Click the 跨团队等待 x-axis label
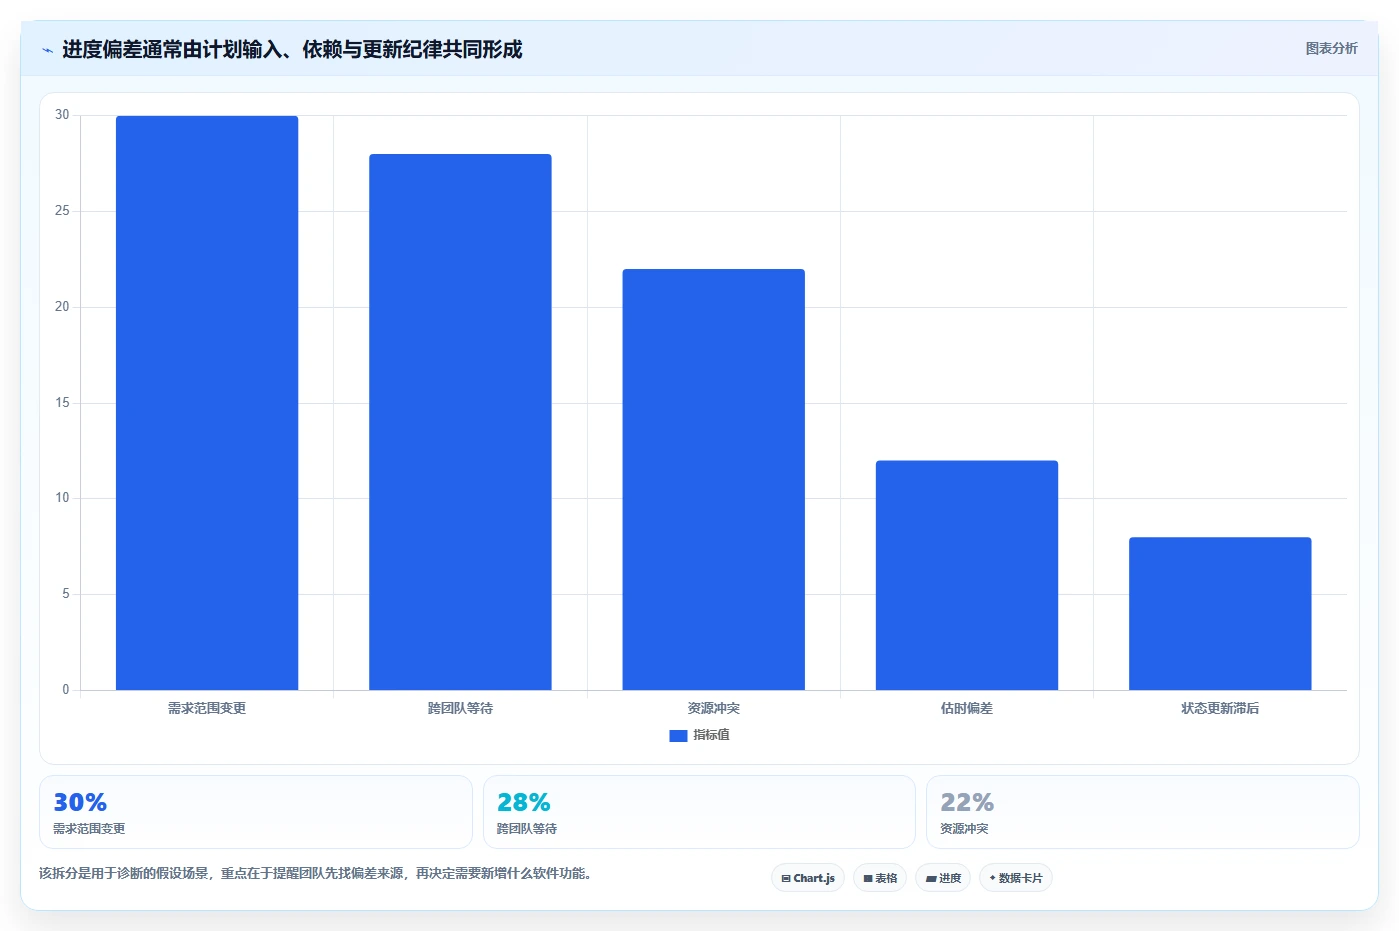 460,708
